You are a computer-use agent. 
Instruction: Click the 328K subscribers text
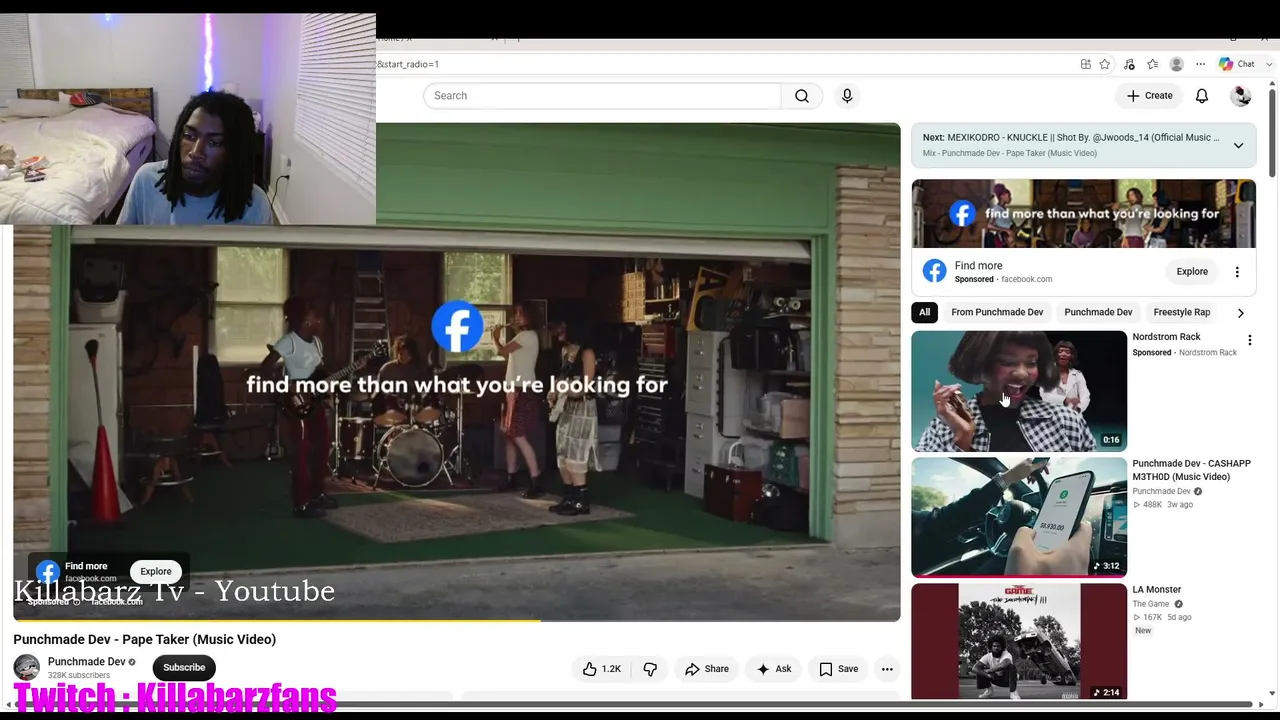tap(79, 676)
